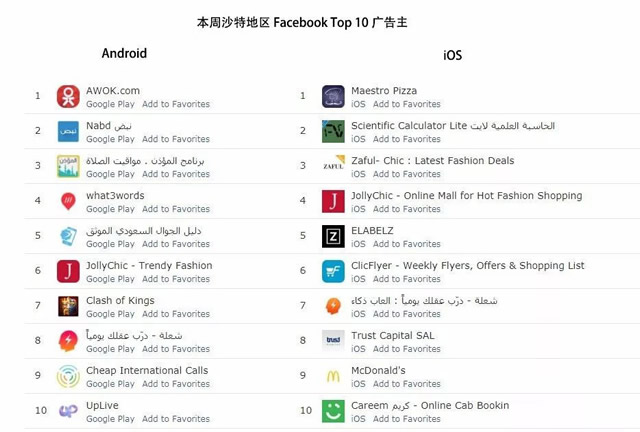The width and height of the screenshot is (640, 432).
Task: Click the Zaful app icon
Action: 333,167
